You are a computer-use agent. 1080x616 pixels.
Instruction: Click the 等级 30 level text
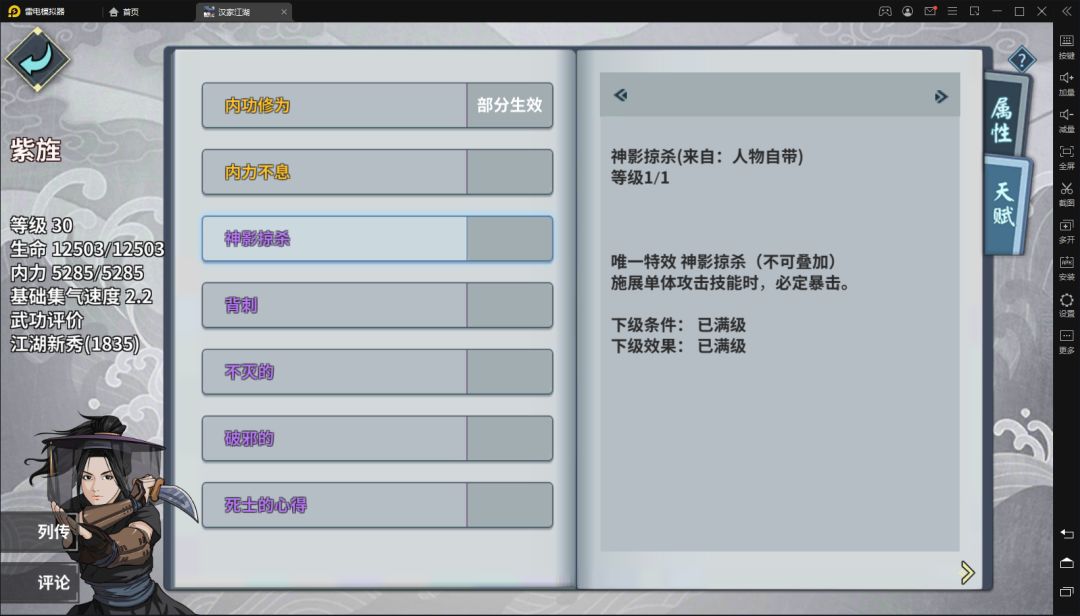tap(41, 225)
